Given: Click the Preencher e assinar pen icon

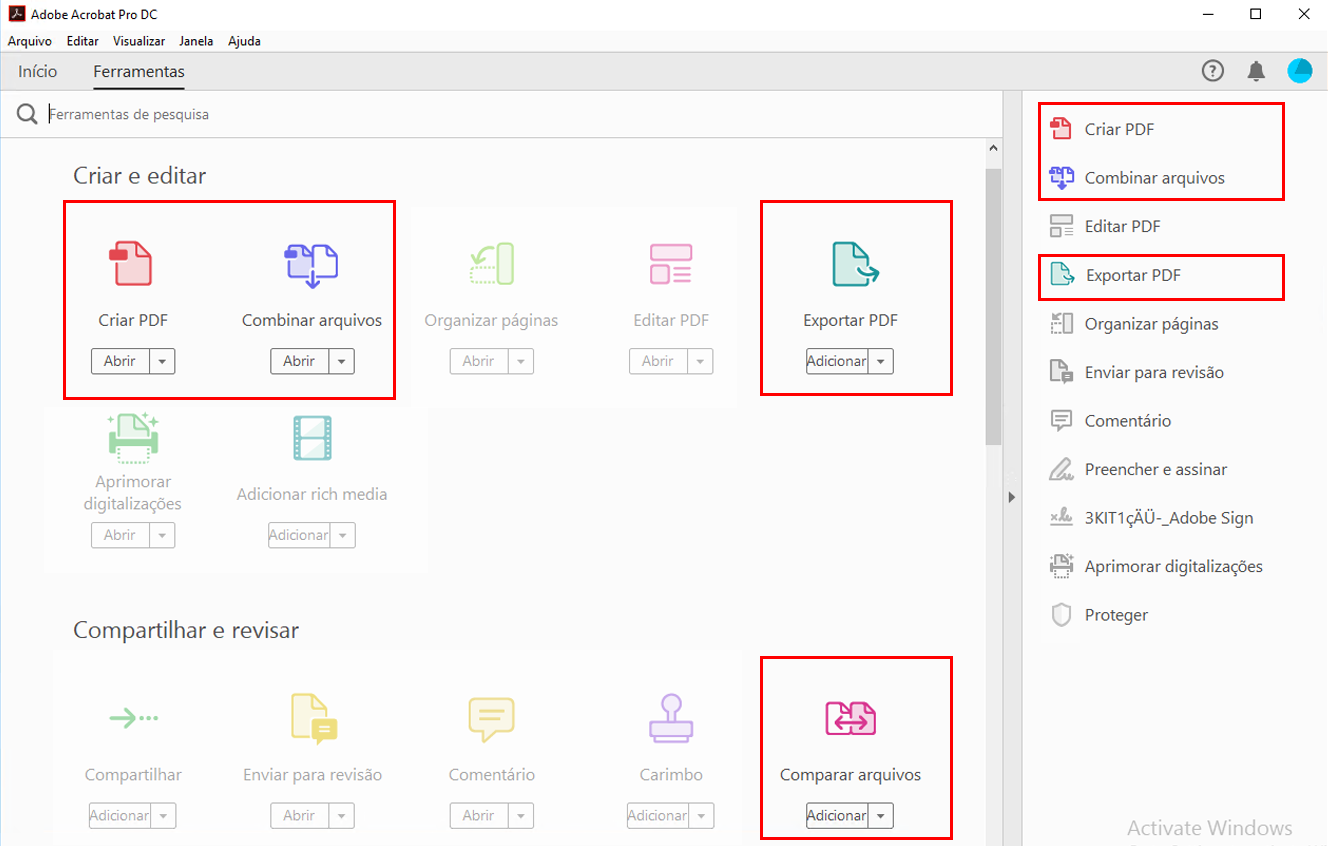Looking at the screenshot, I should pos(1061,469).
